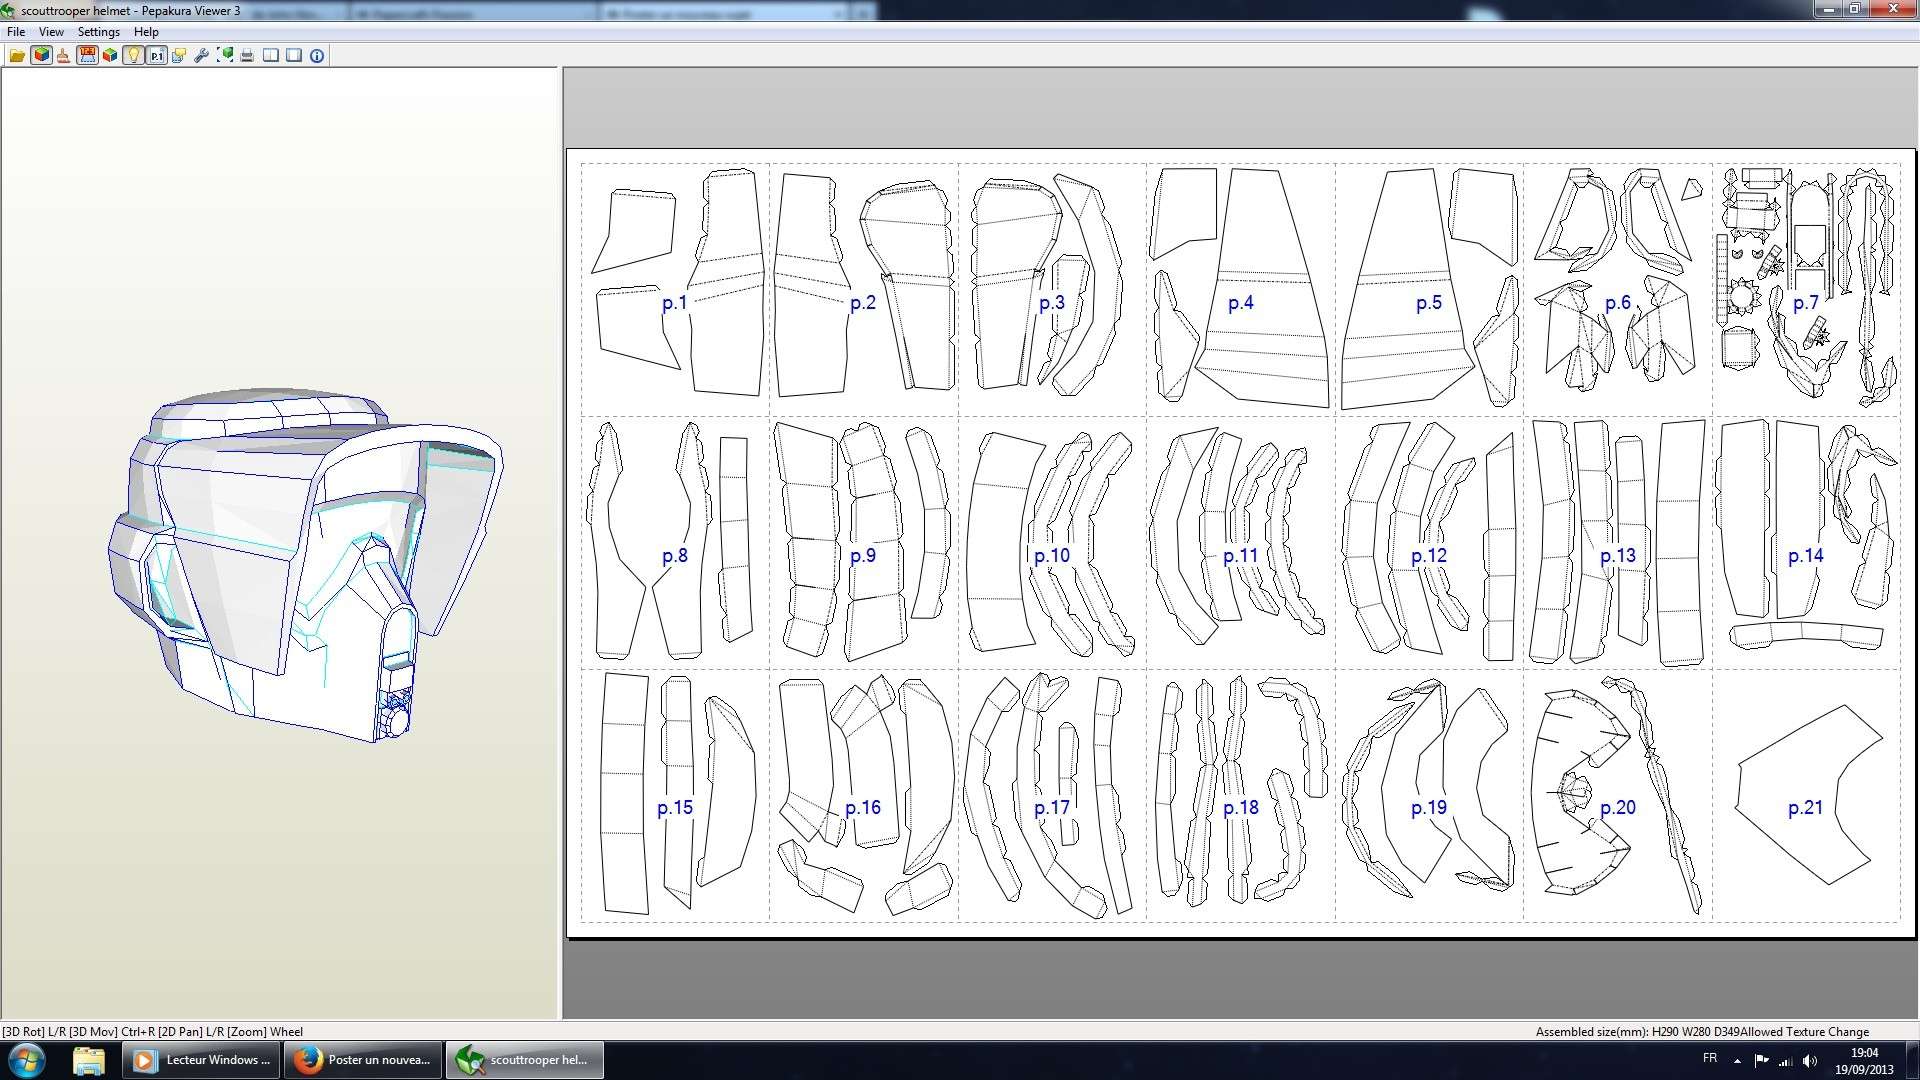
Task: Select the p.10 pattern page
Action: [x=1052, y=542]
